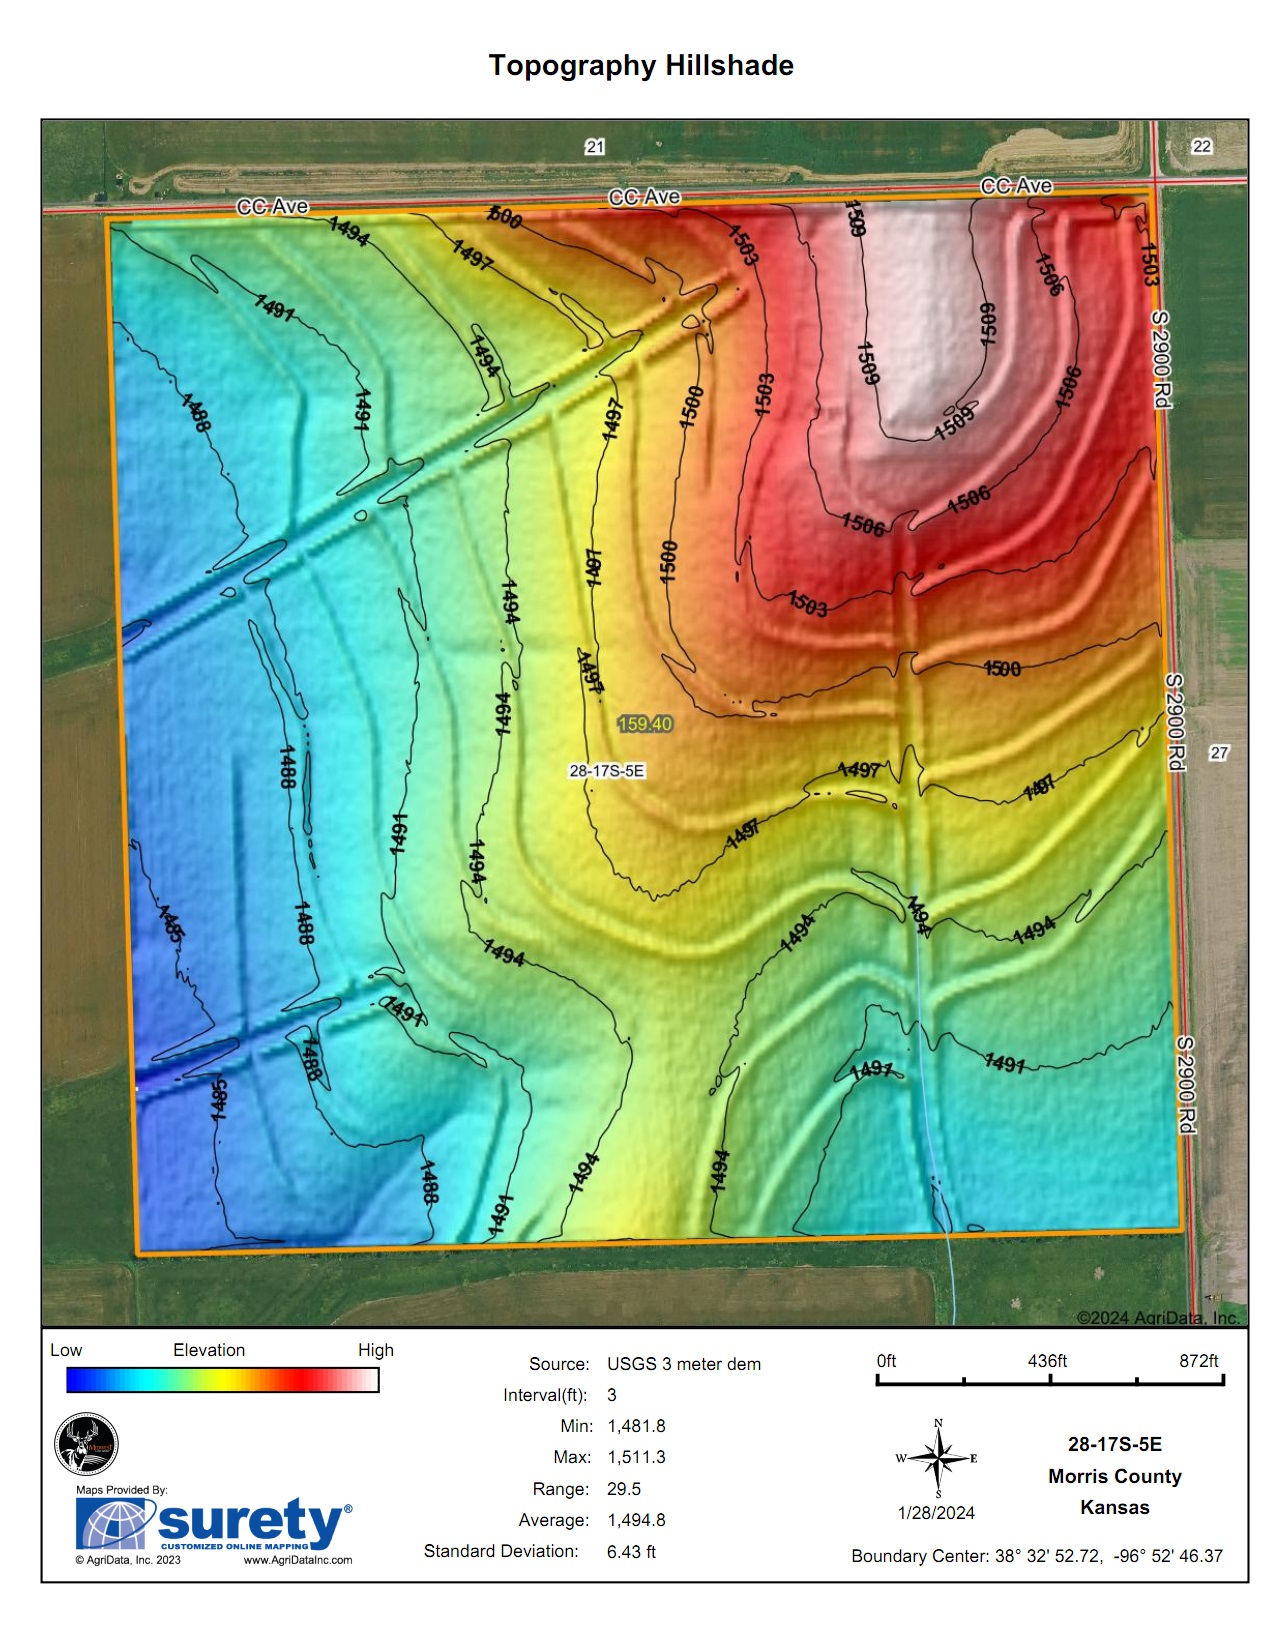
Task: Click the Boundary Center coordinates
Action: pos(1037,1556)
